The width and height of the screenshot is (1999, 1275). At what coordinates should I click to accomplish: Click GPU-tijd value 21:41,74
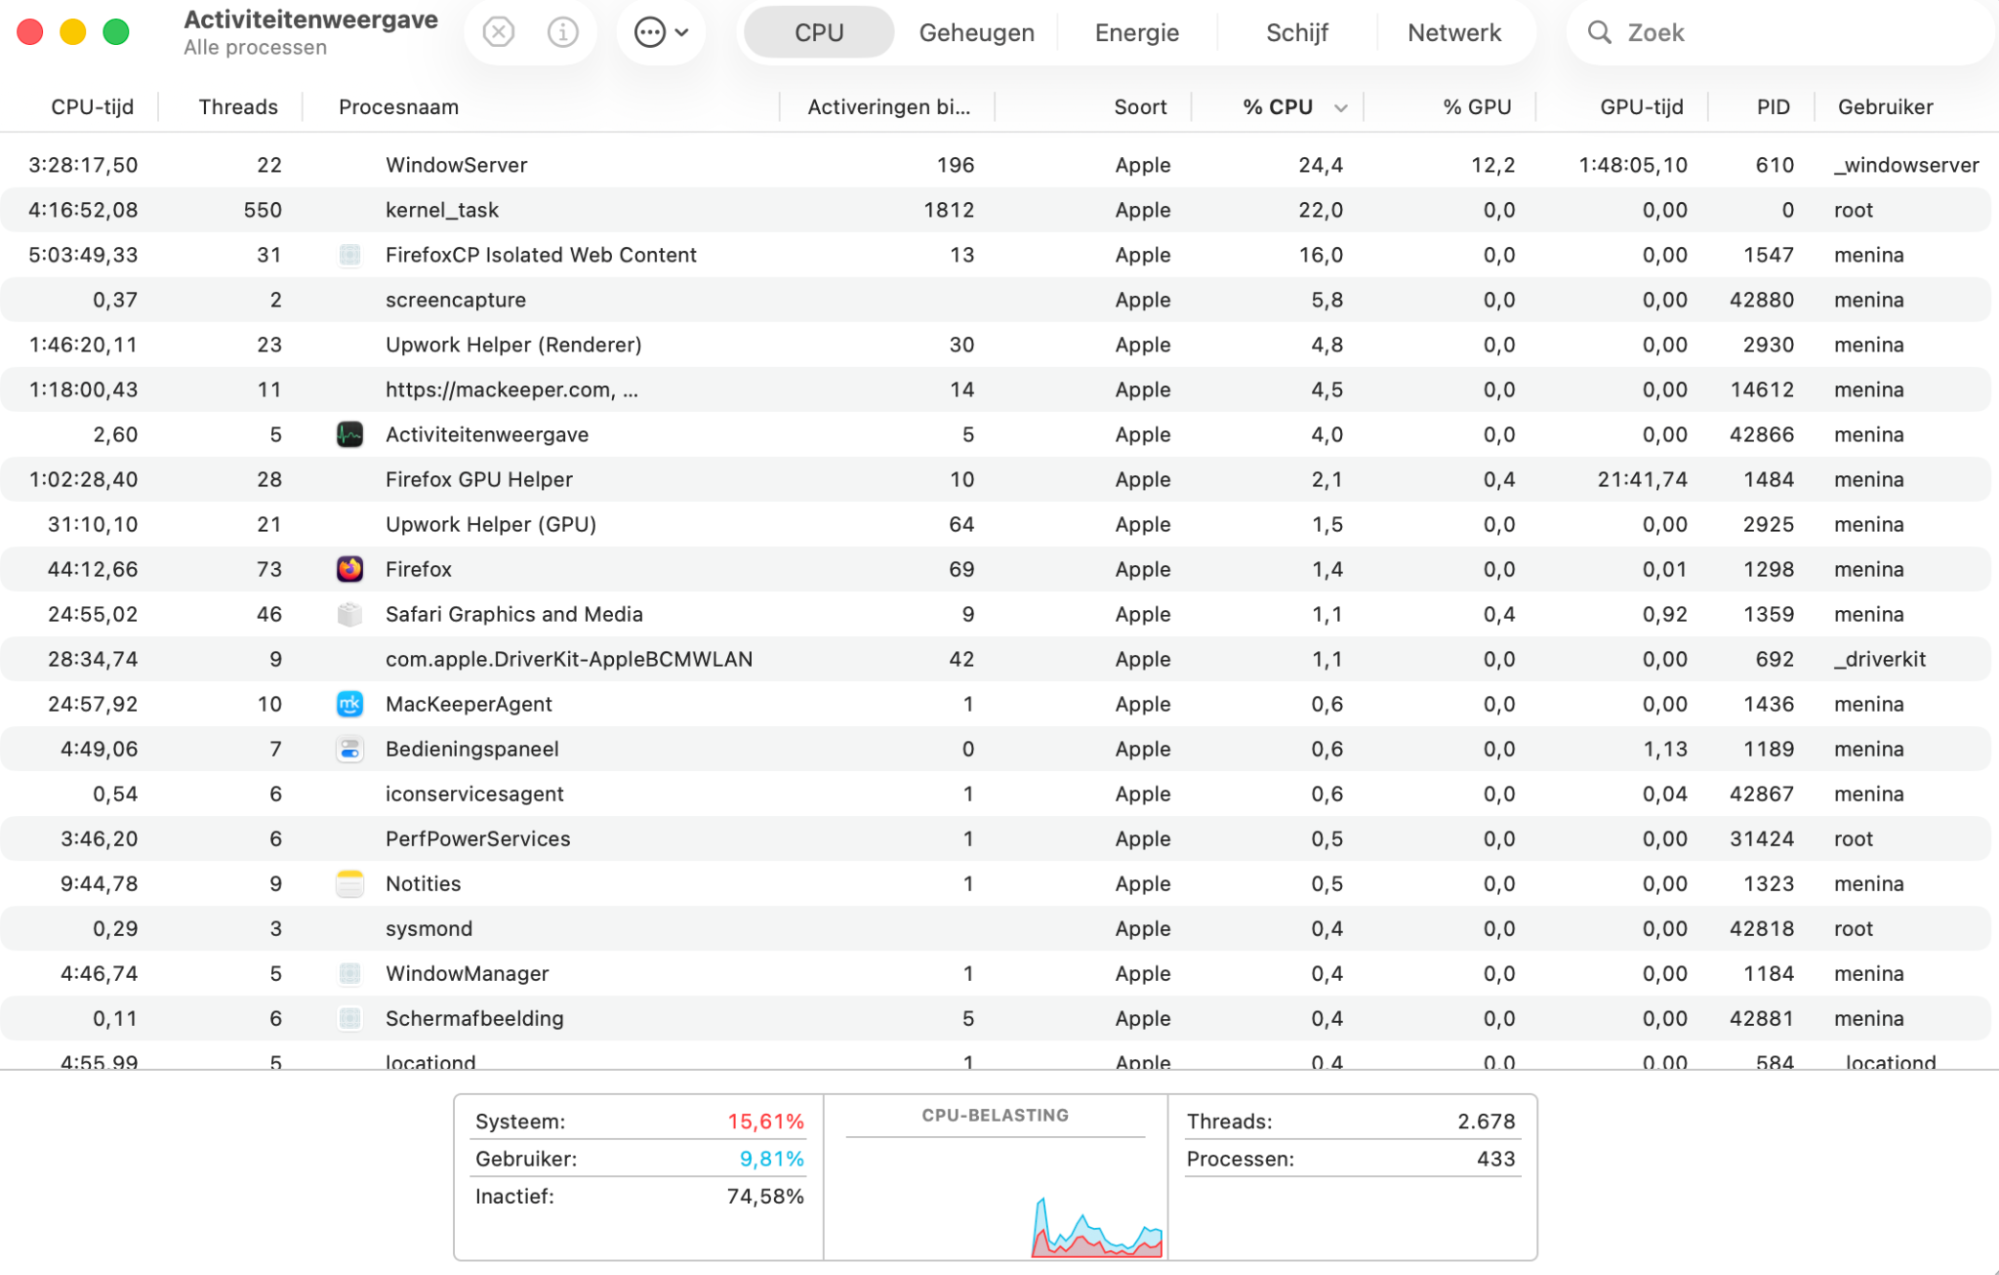tap(1642, 479)
